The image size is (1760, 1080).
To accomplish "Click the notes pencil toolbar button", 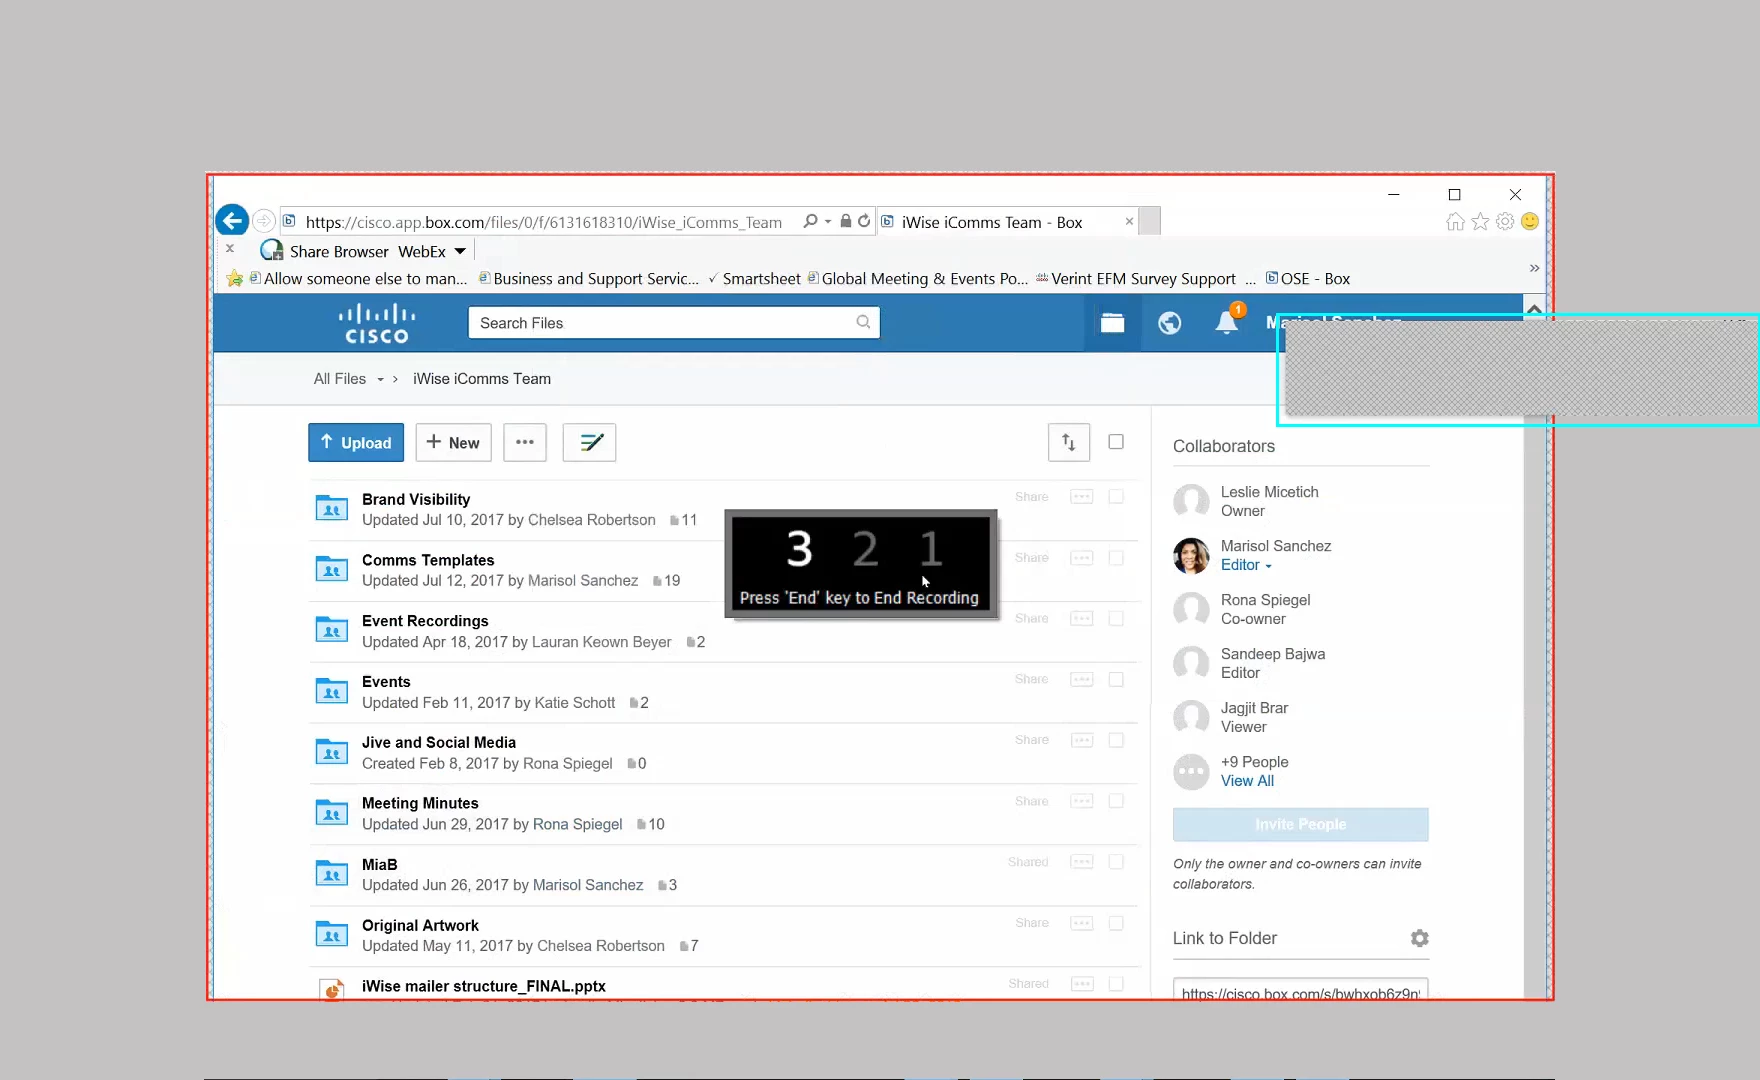I will (x=590, y=442).
